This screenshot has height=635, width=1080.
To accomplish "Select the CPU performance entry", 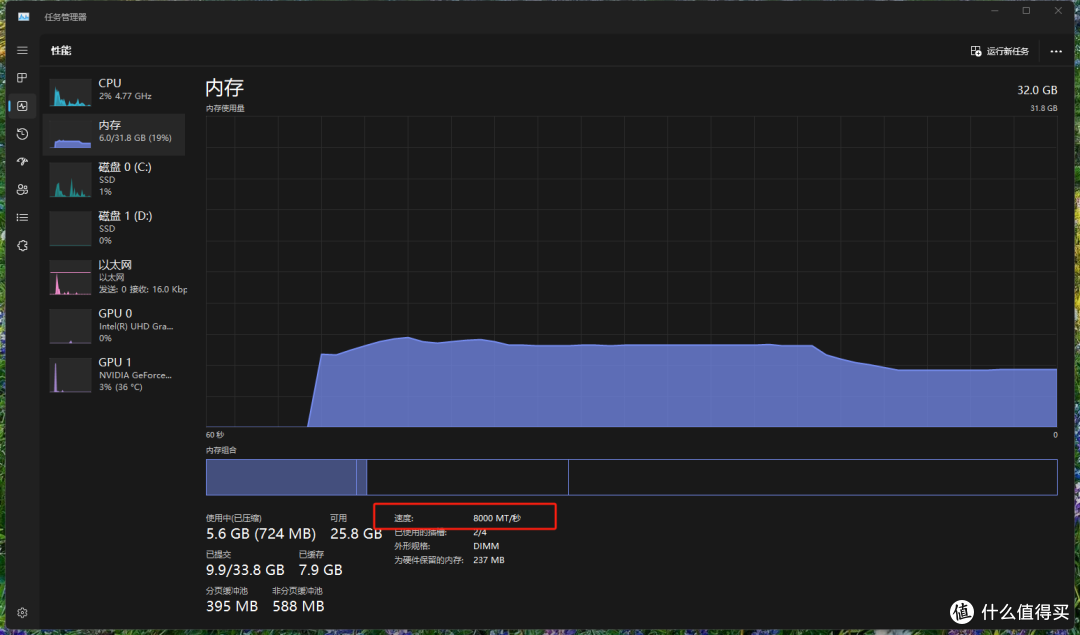I will 114,92.
